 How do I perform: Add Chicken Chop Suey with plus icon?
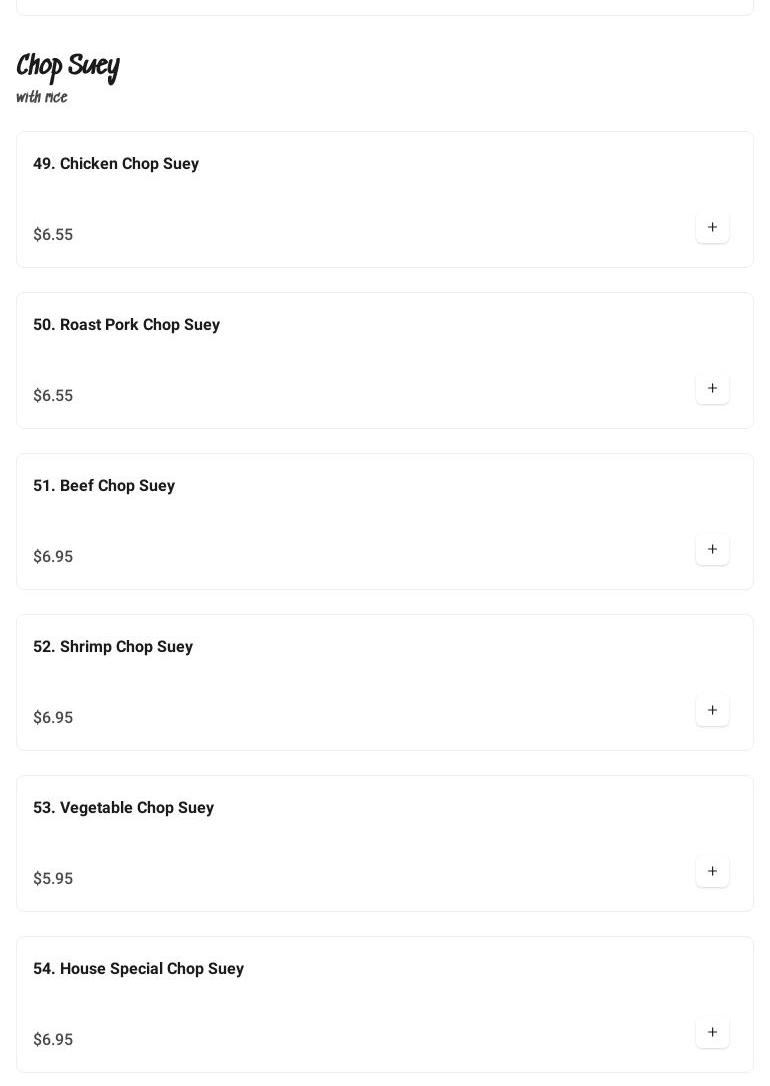712,227
